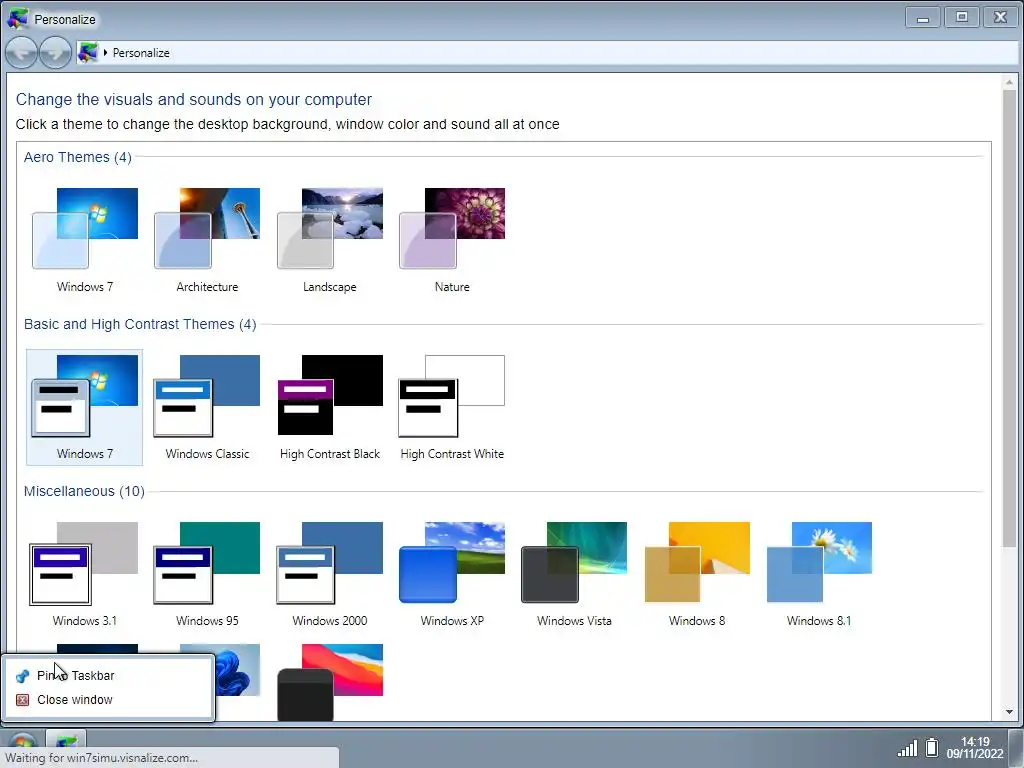The height and width of the screenshot is (768, 1024).
Task: Maximize the Personalize window
Action: tap(962, 18)
